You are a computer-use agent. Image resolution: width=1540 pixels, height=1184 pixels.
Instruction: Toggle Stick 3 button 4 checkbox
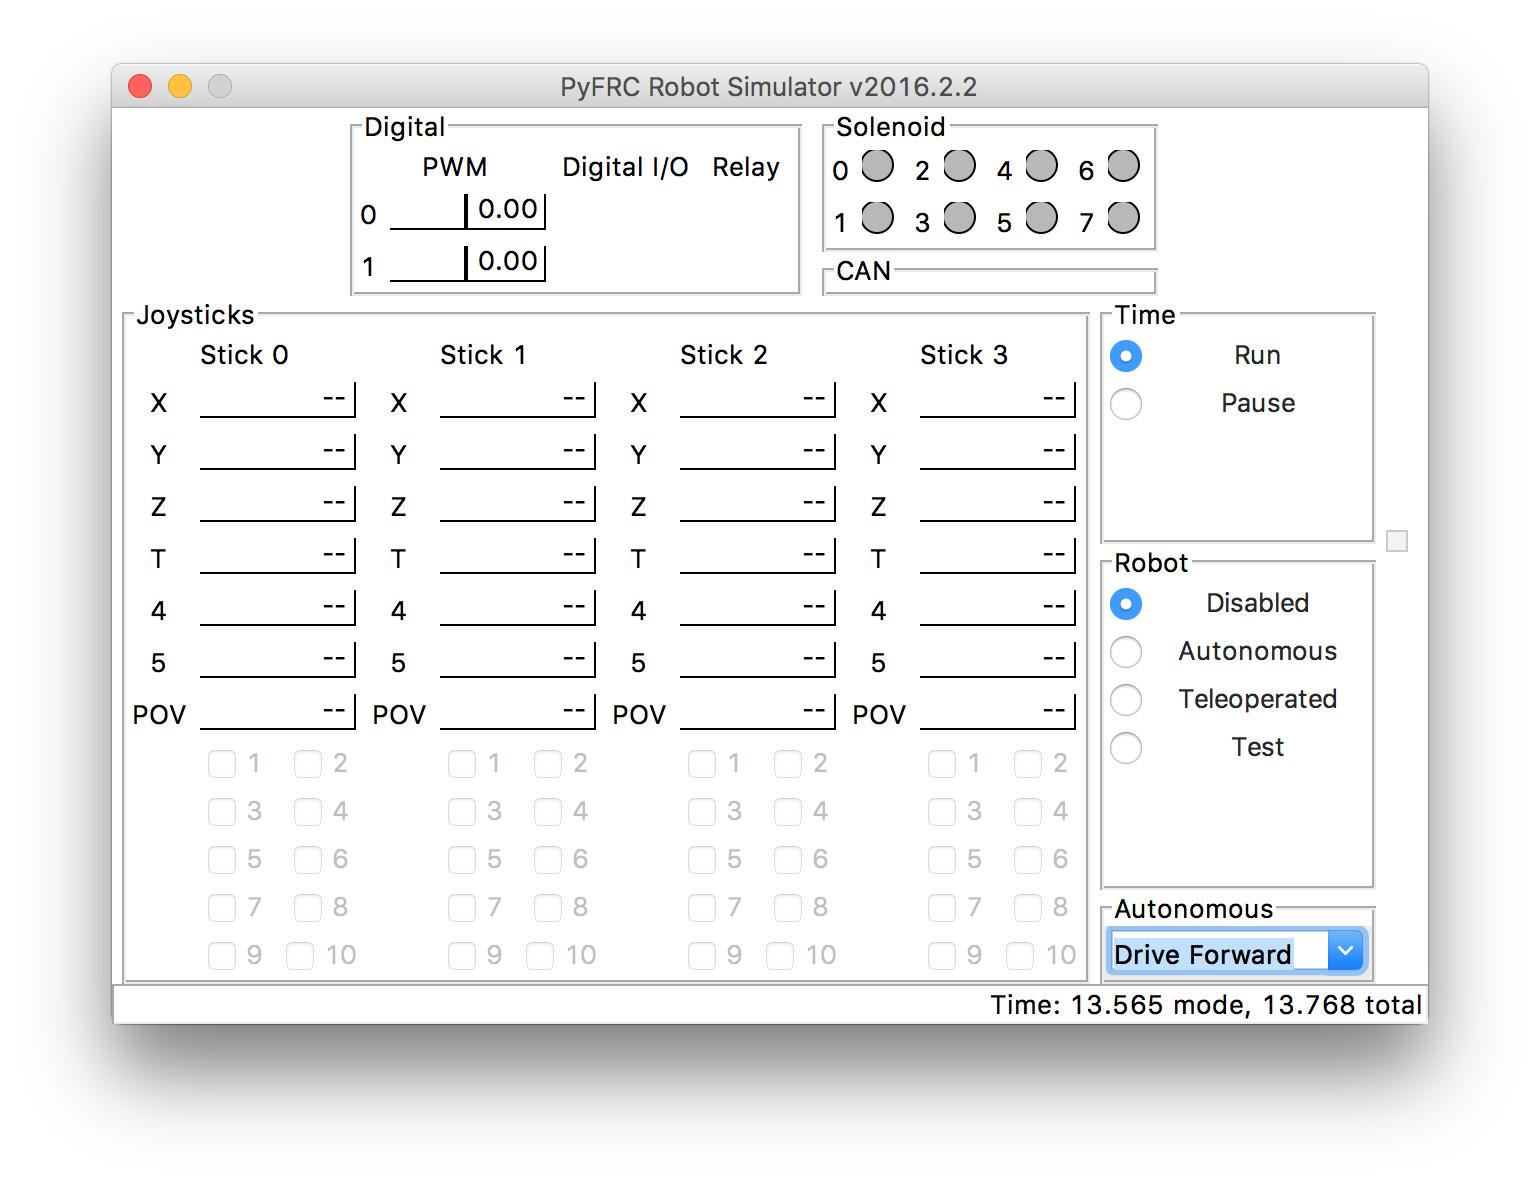coord(1028,812)
